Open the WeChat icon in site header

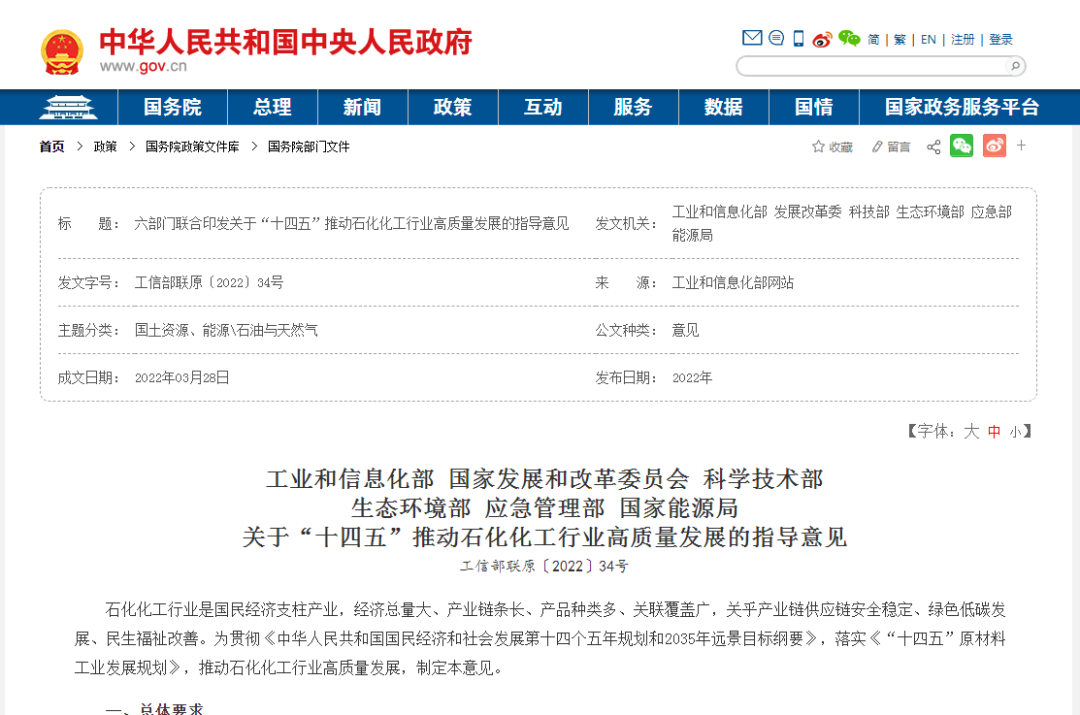pyautogui.click(x=851, y=38)
